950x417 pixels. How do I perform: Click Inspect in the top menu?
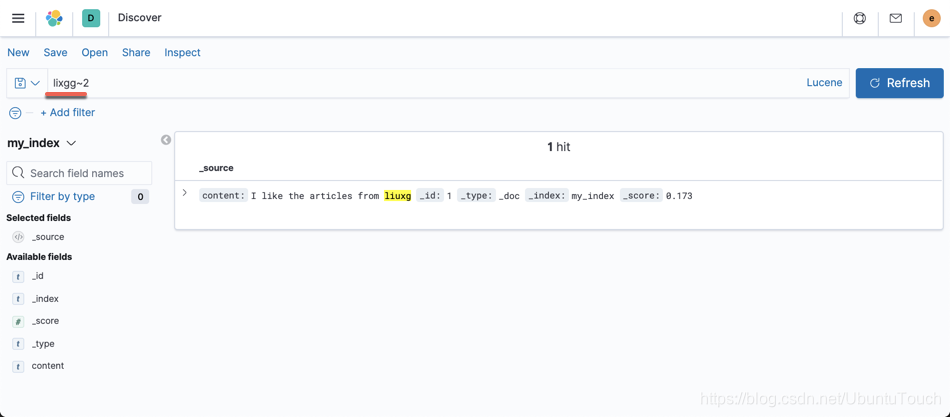(x=182, y=53)
